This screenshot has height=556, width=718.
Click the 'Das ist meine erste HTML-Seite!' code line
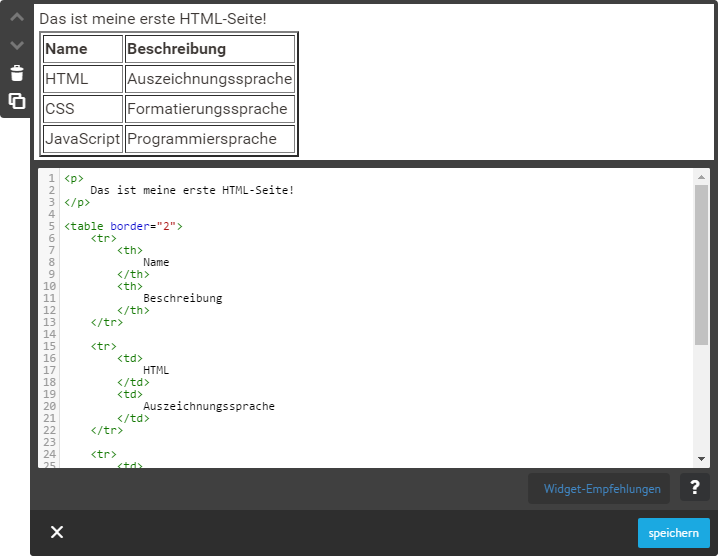pos(191,190)
